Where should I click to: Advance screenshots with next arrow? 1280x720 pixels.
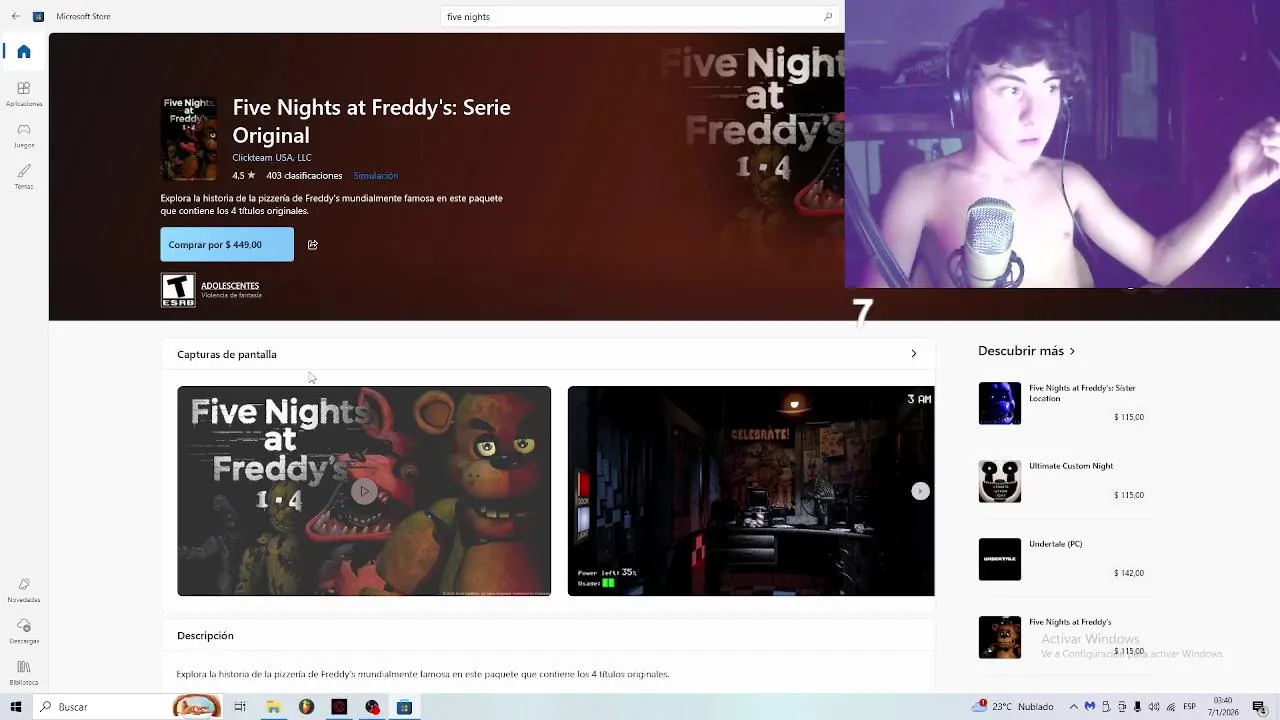(920, 491)
